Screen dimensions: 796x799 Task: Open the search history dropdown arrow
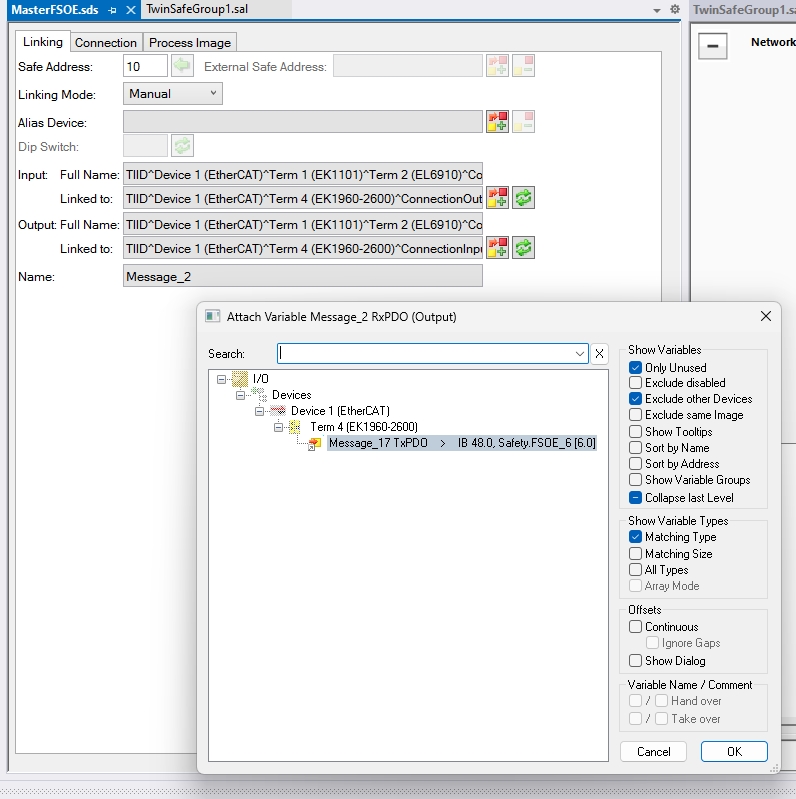tap(580, 353)
